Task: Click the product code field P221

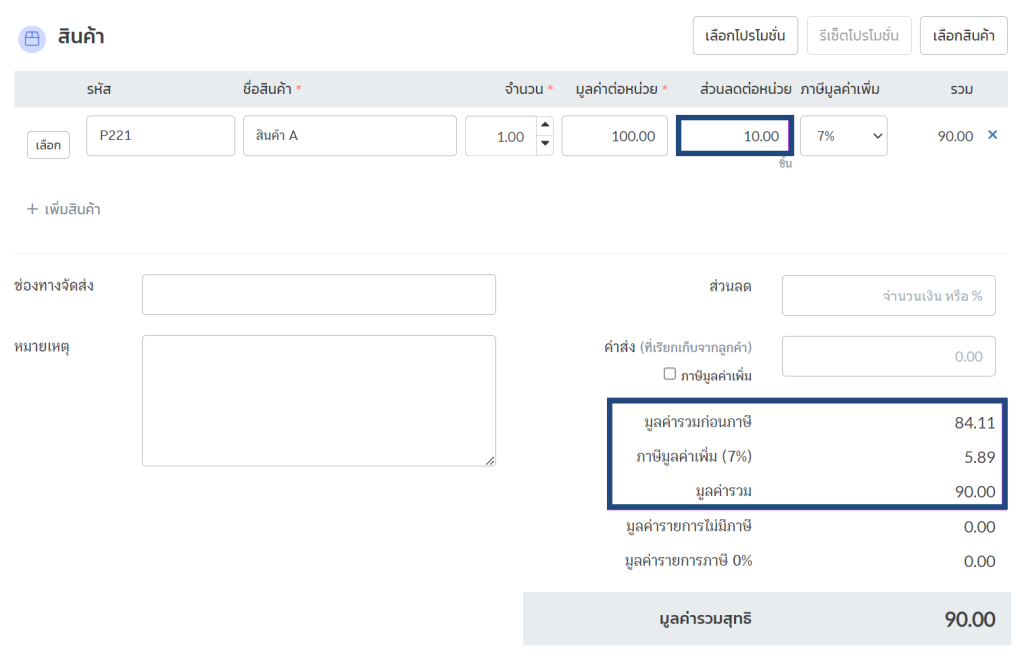Action: pos(161,136)
